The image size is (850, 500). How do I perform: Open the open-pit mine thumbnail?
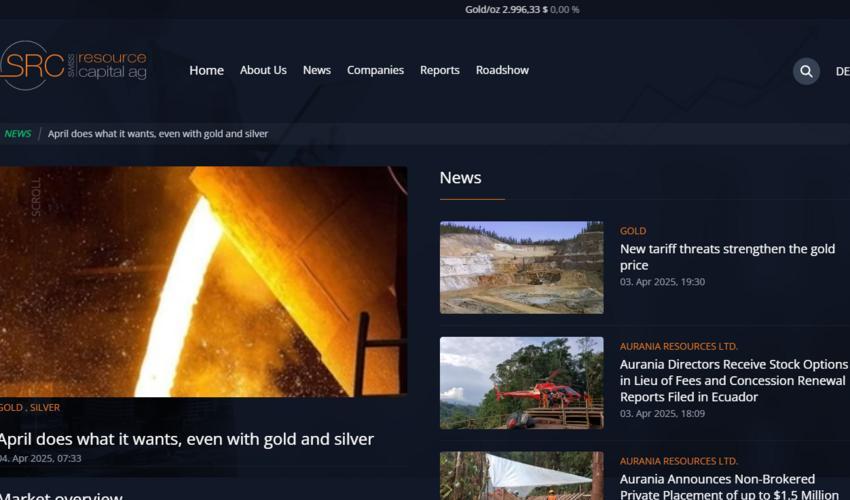[x=521, y=267]
